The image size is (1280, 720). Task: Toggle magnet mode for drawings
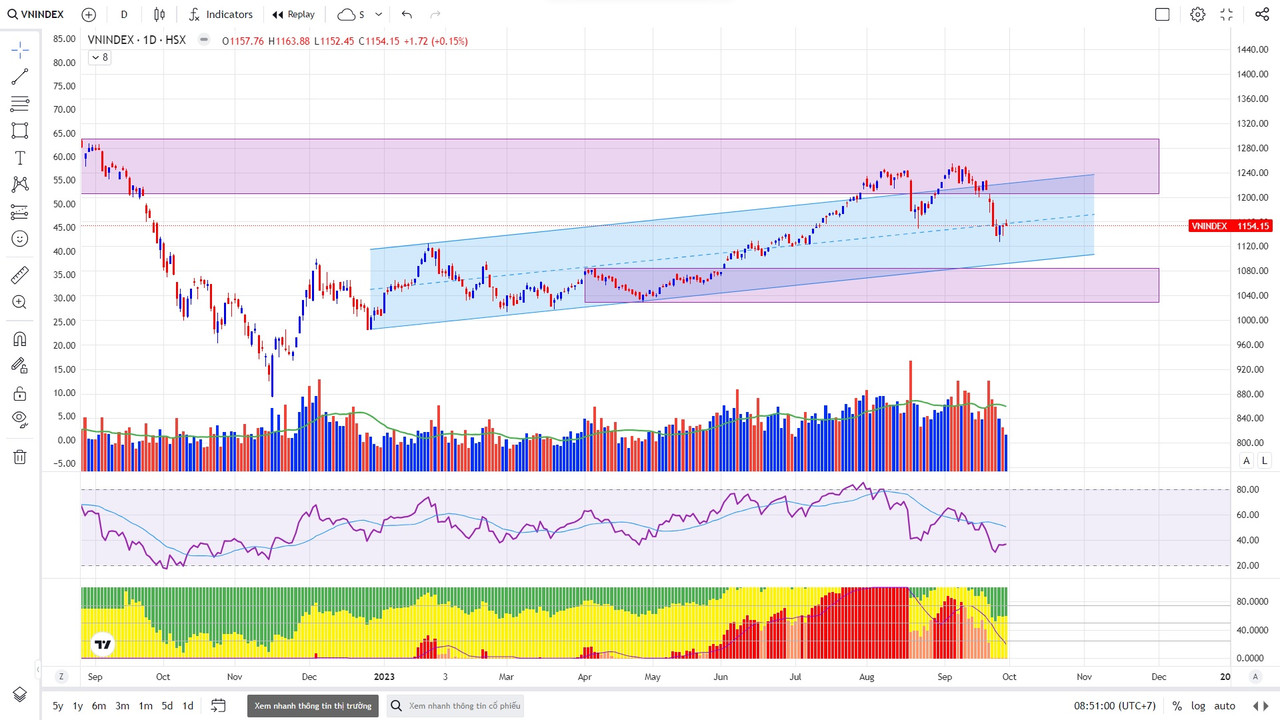click(20, 339)
